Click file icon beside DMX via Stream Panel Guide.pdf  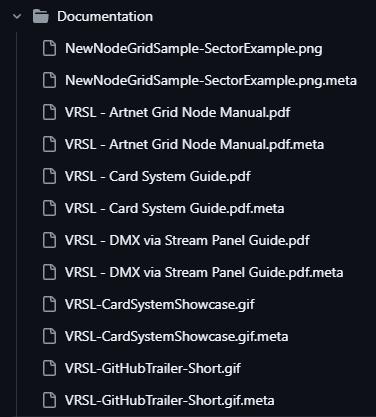(x=49, y=240)
